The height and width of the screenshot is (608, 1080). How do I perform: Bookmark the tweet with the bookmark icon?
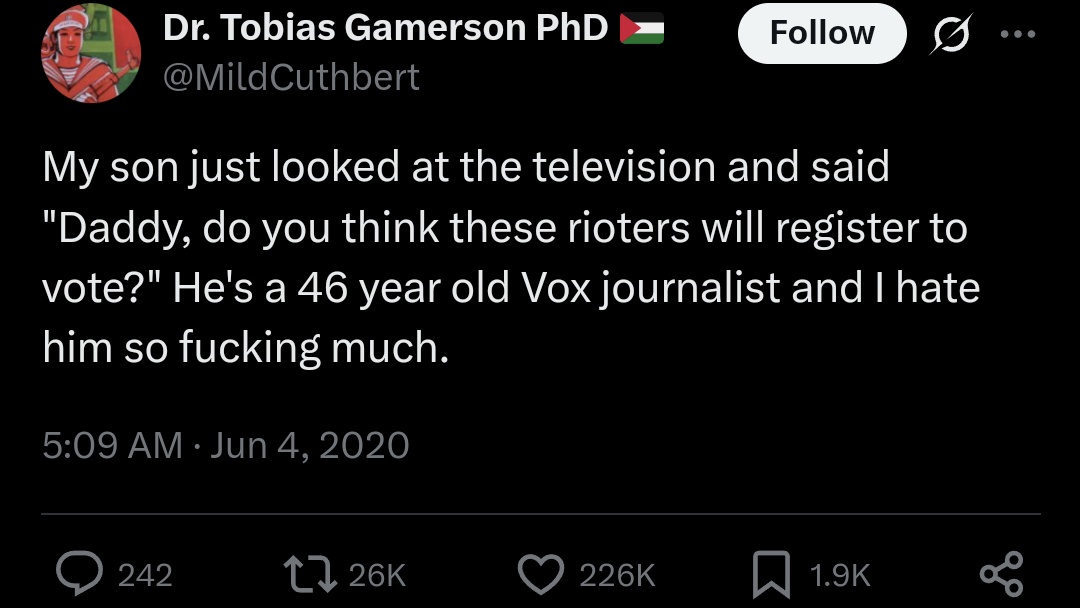[x=771, y=574]
